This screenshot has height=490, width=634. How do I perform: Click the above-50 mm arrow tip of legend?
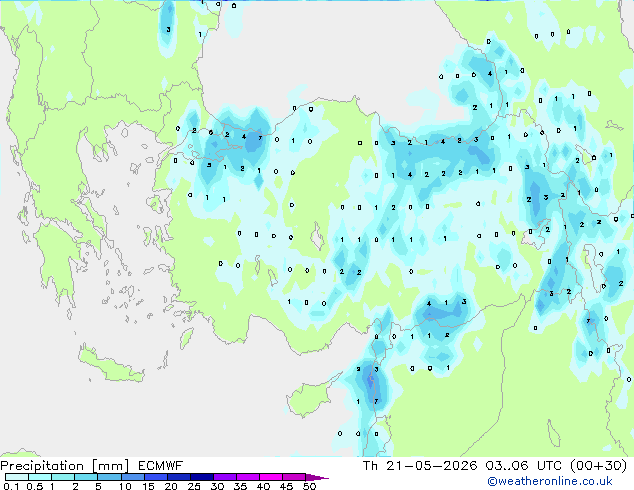[317, 477]
